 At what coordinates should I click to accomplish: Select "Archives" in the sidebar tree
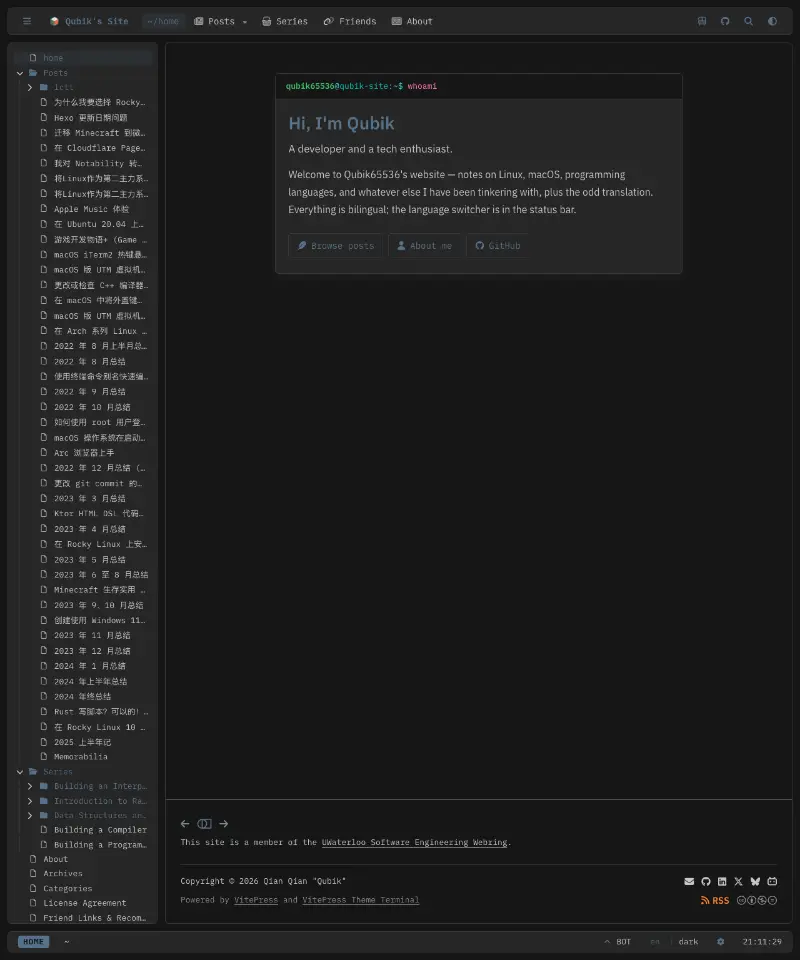(x=63, y=874)
